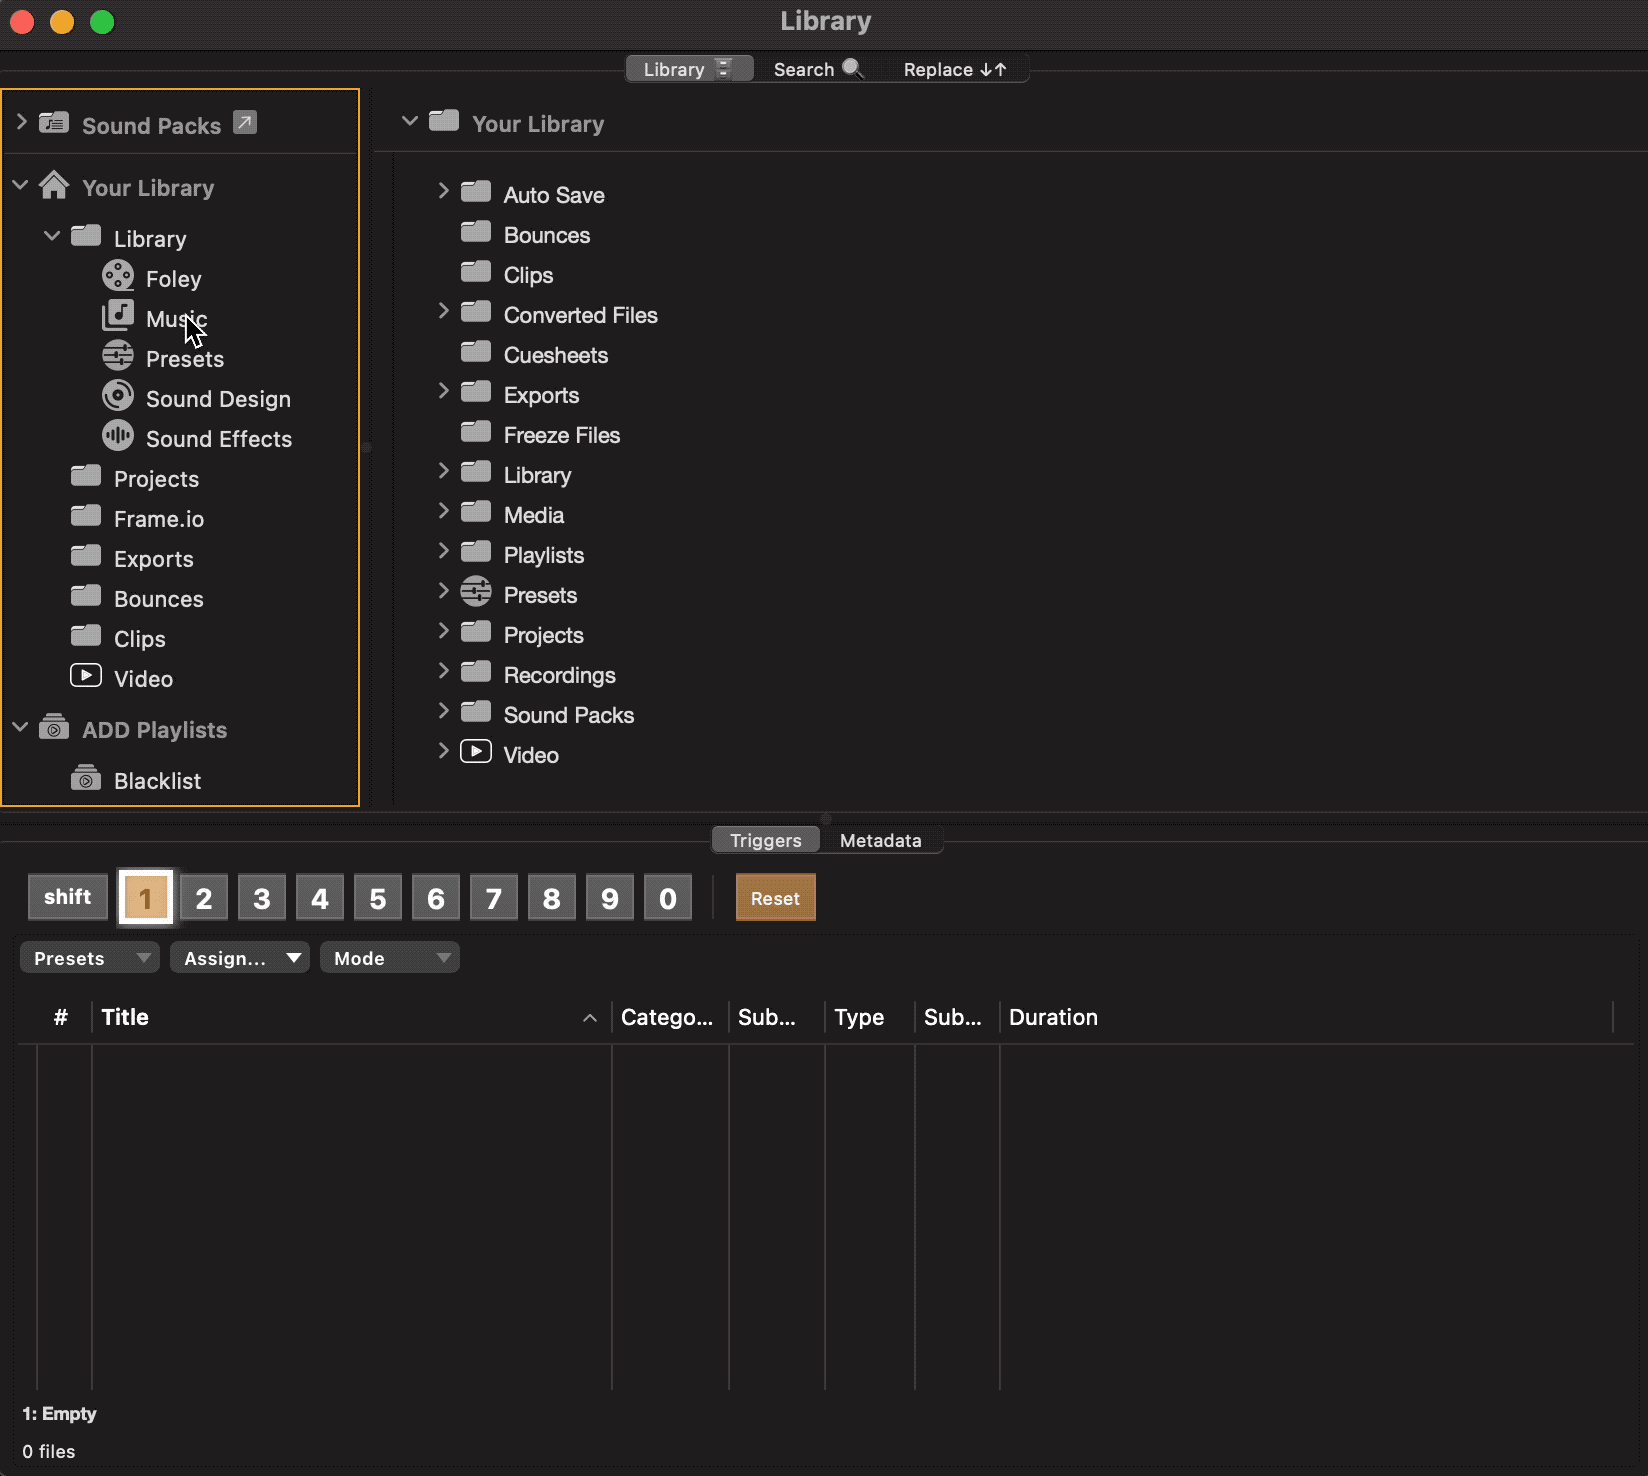Image resolution: width=1648 pixels, height=1476 pixels.
Task: Expand Sound Packs in the sidebar
Action: point(21,122)
